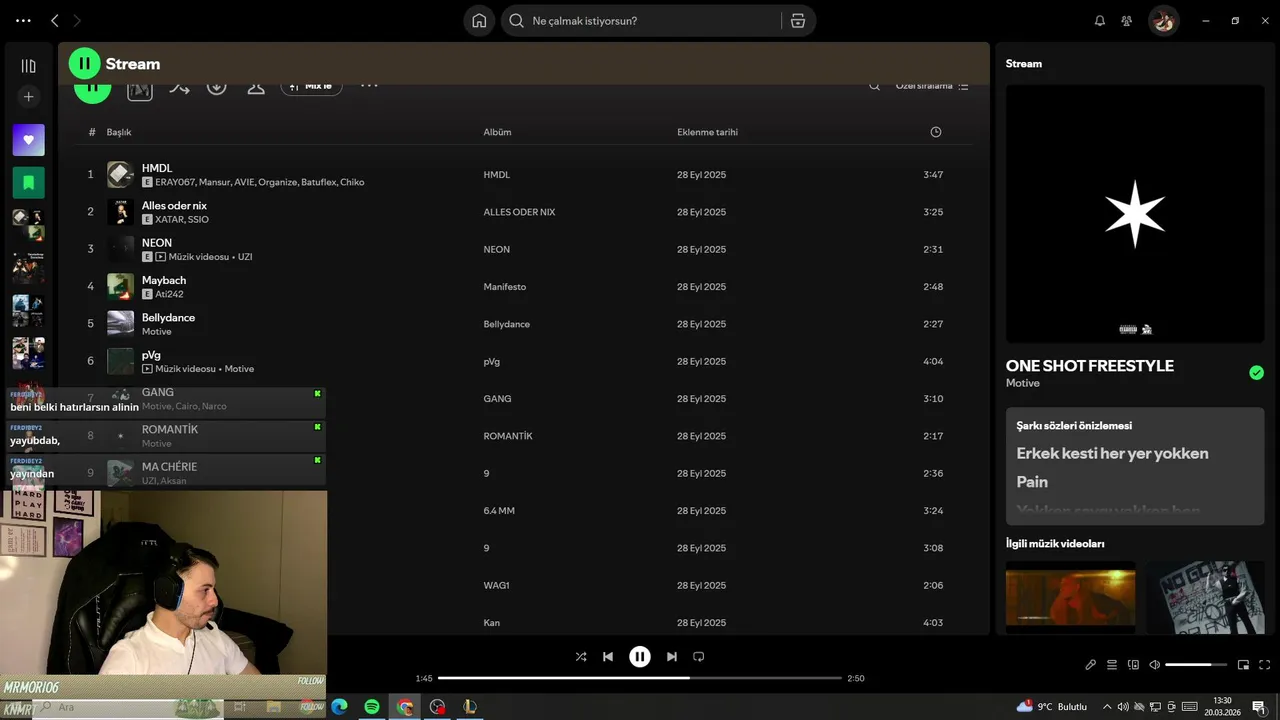
Task: Open the Browse icon inside search bar
Action: [798, 21]
